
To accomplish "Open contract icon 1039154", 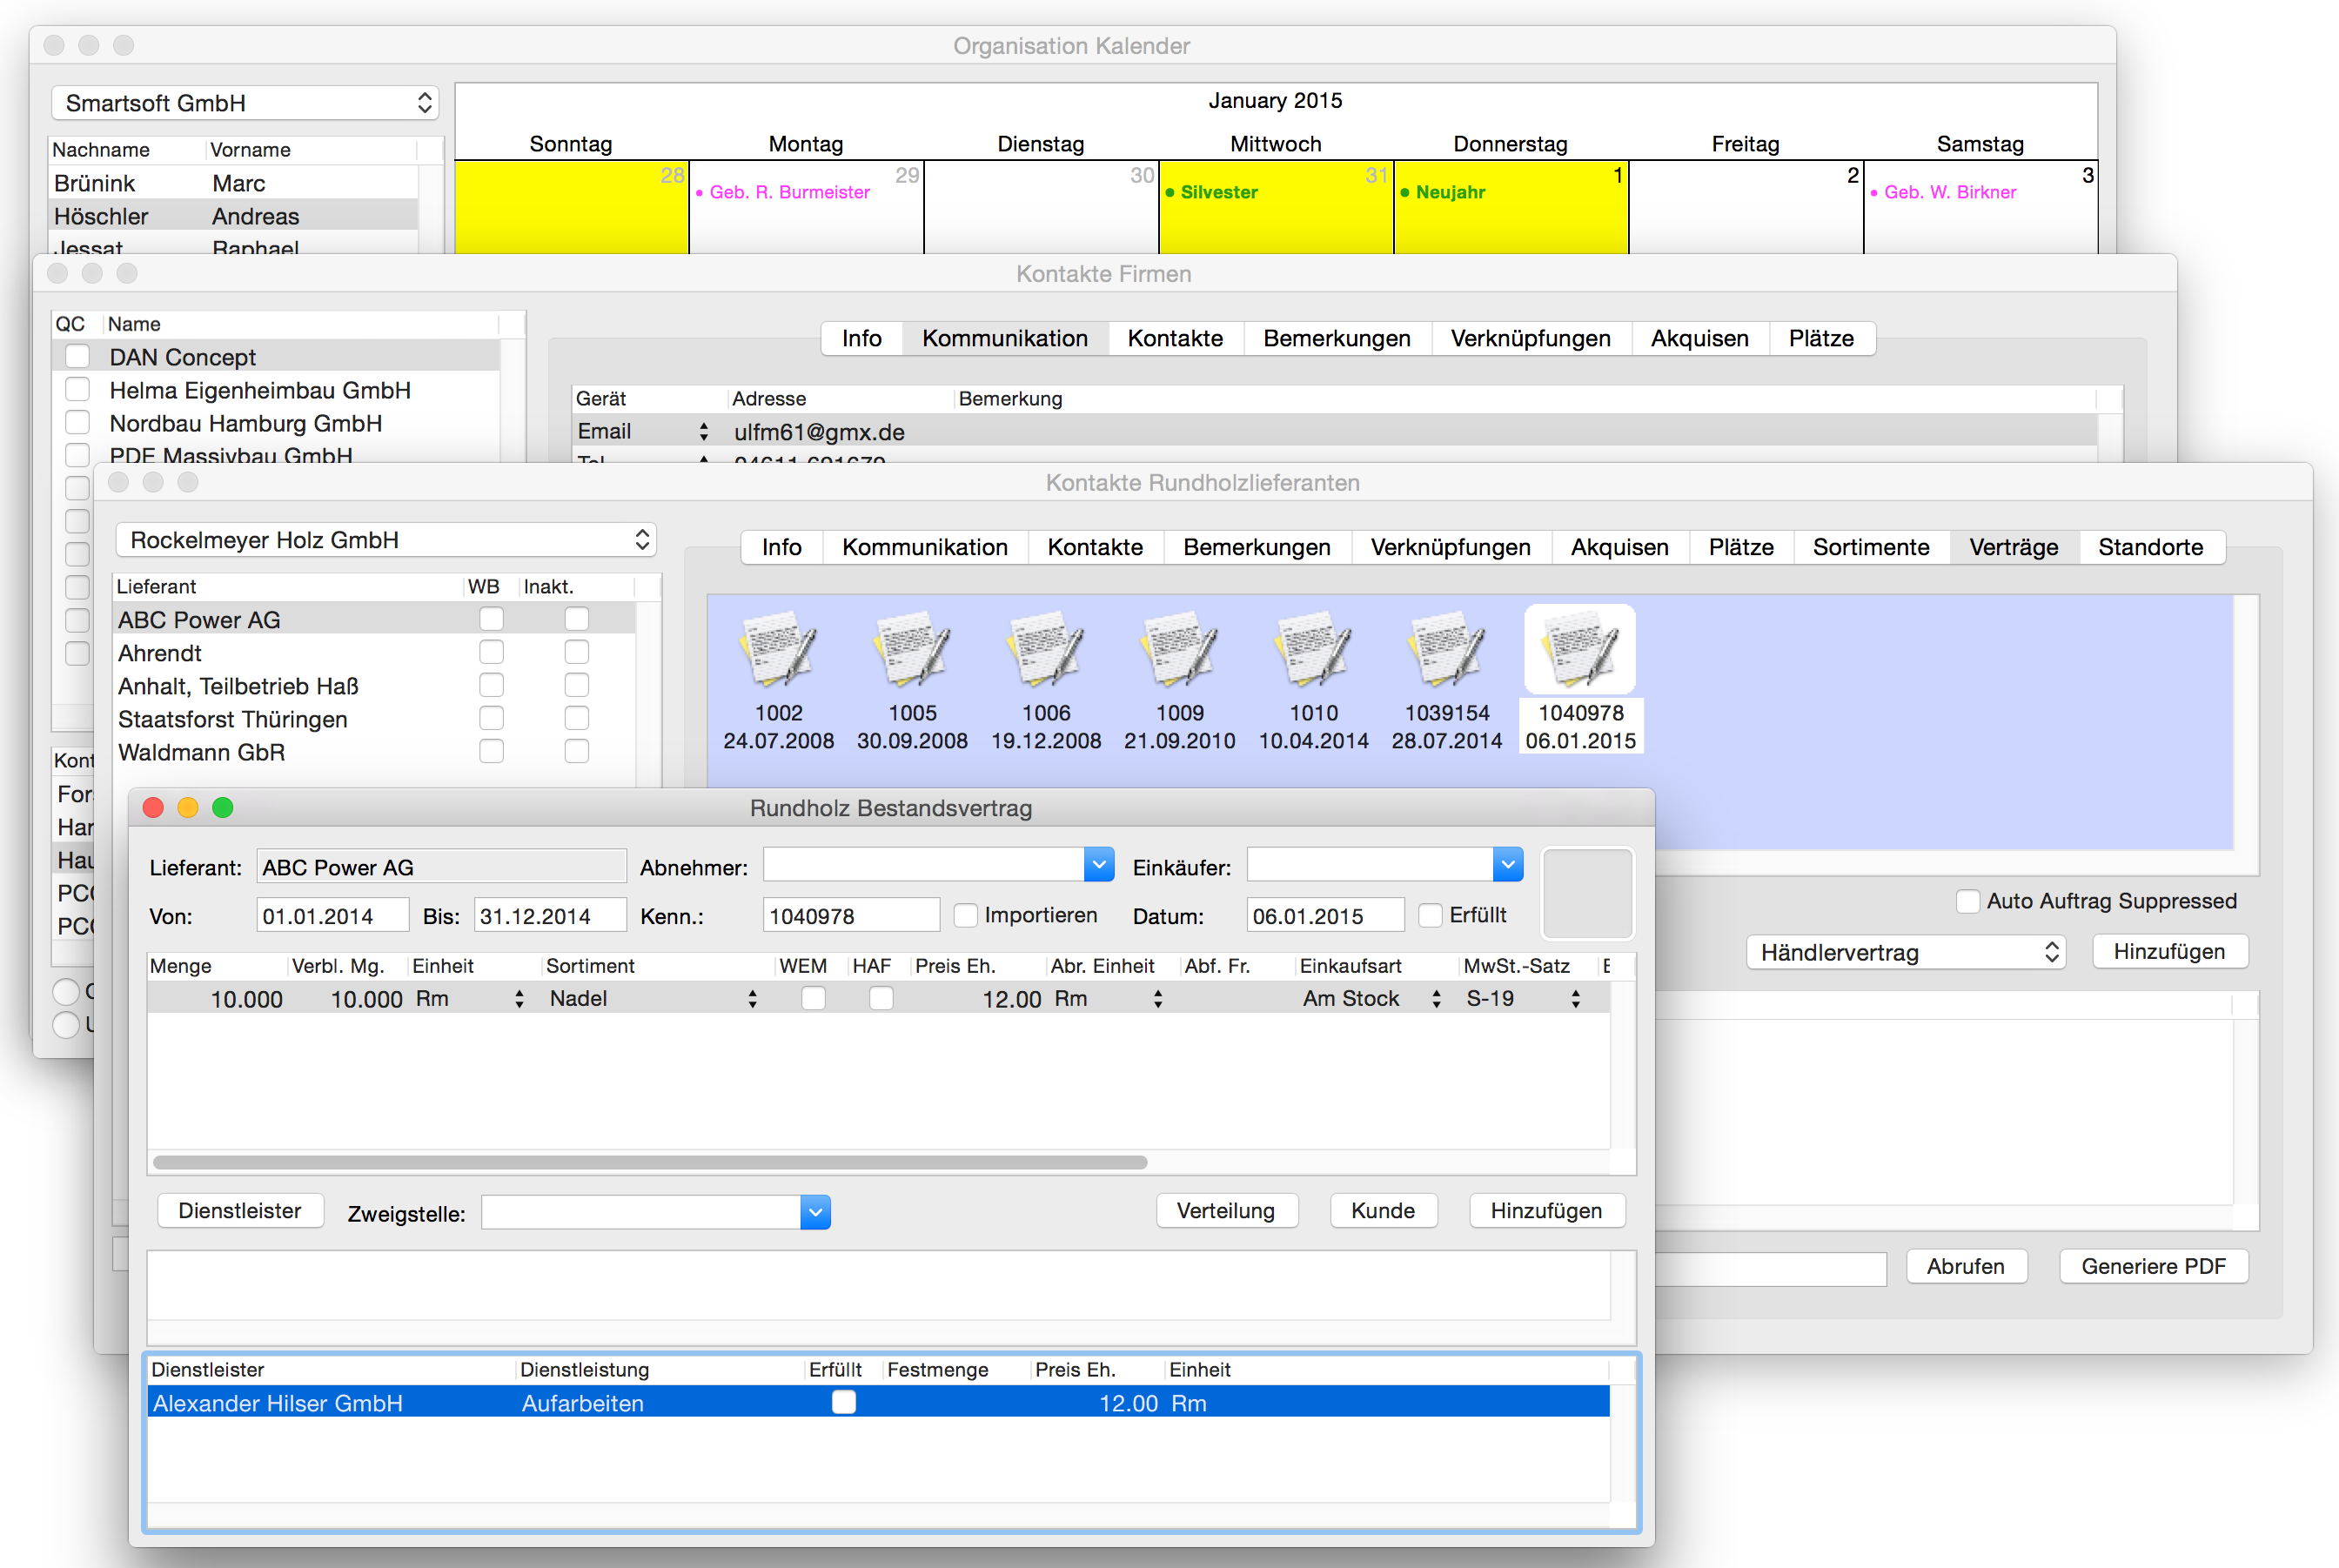I will (1447, 650).
